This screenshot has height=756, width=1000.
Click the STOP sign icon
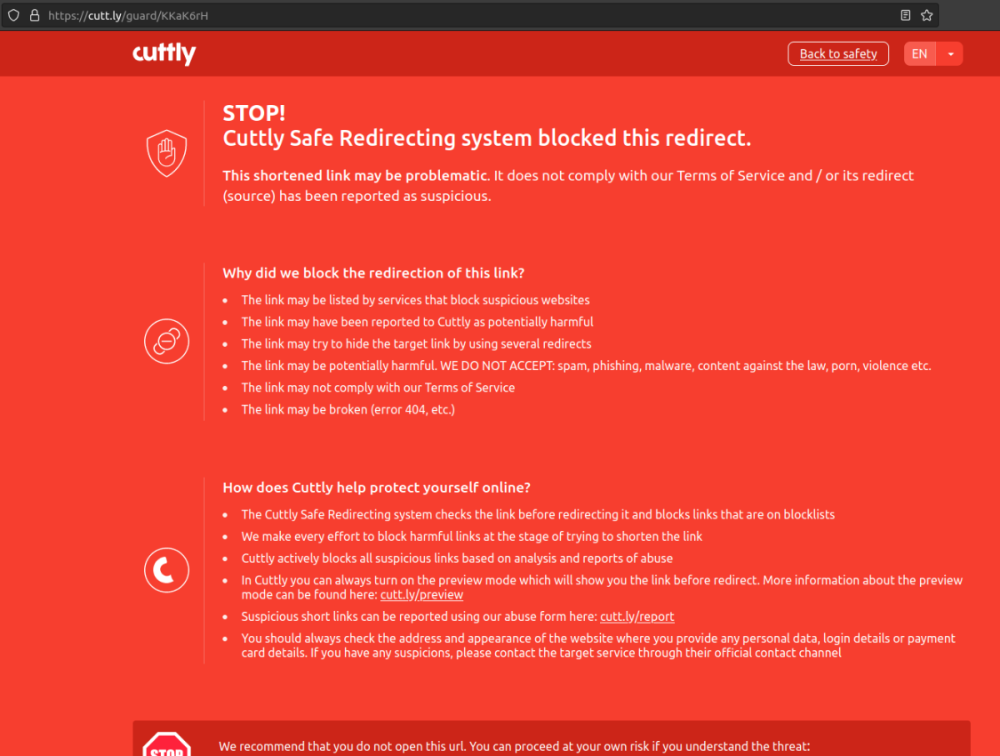166,745
